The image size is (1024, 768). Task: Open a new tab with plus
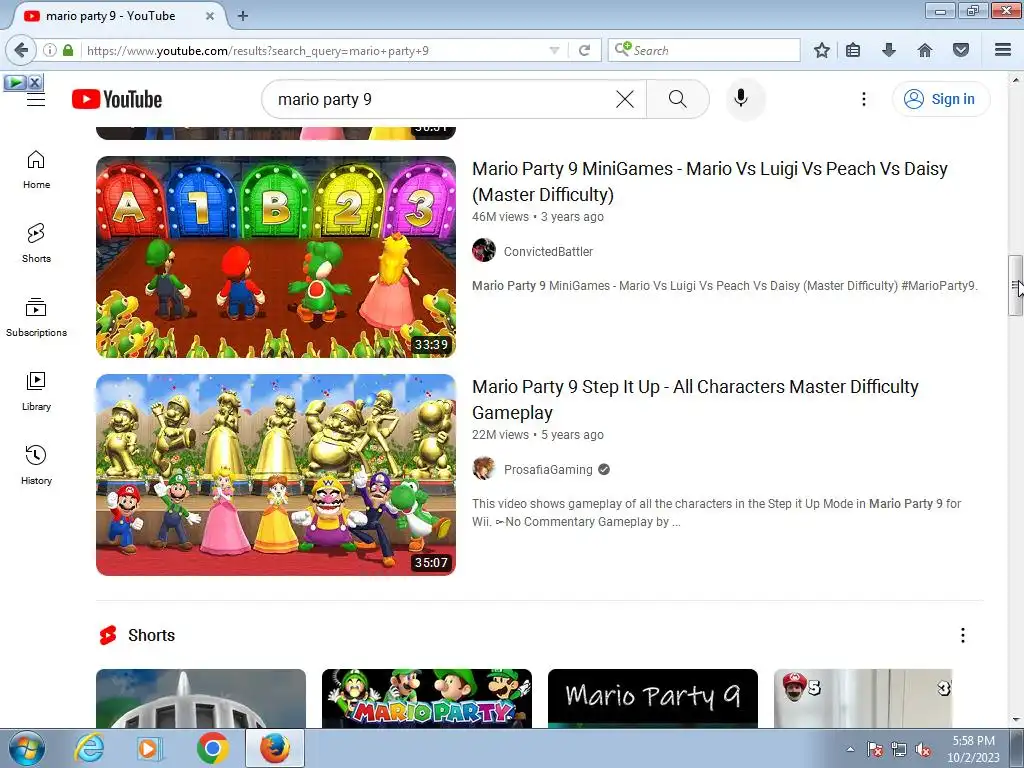pyautogui.click(x=243, y=16)
